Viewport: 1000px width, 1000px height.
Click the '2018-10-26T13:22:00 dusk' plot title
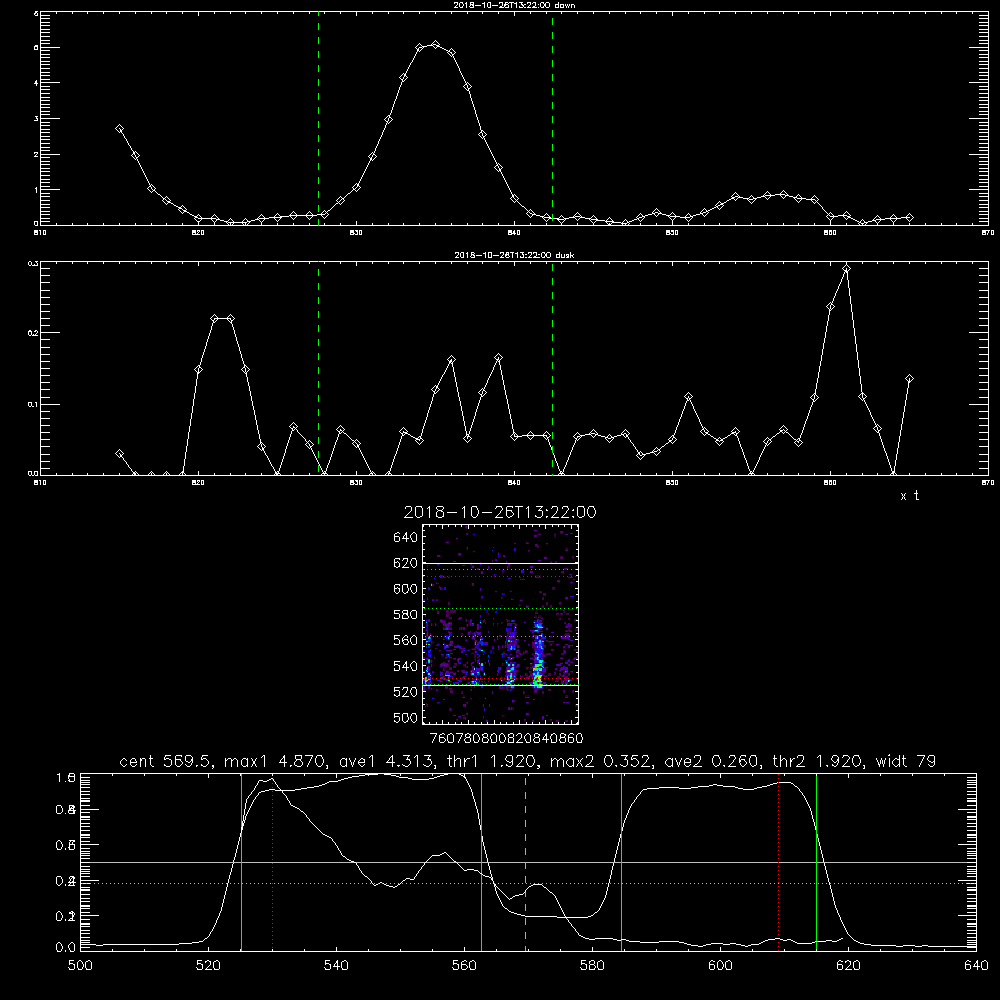tap(514, 255)
